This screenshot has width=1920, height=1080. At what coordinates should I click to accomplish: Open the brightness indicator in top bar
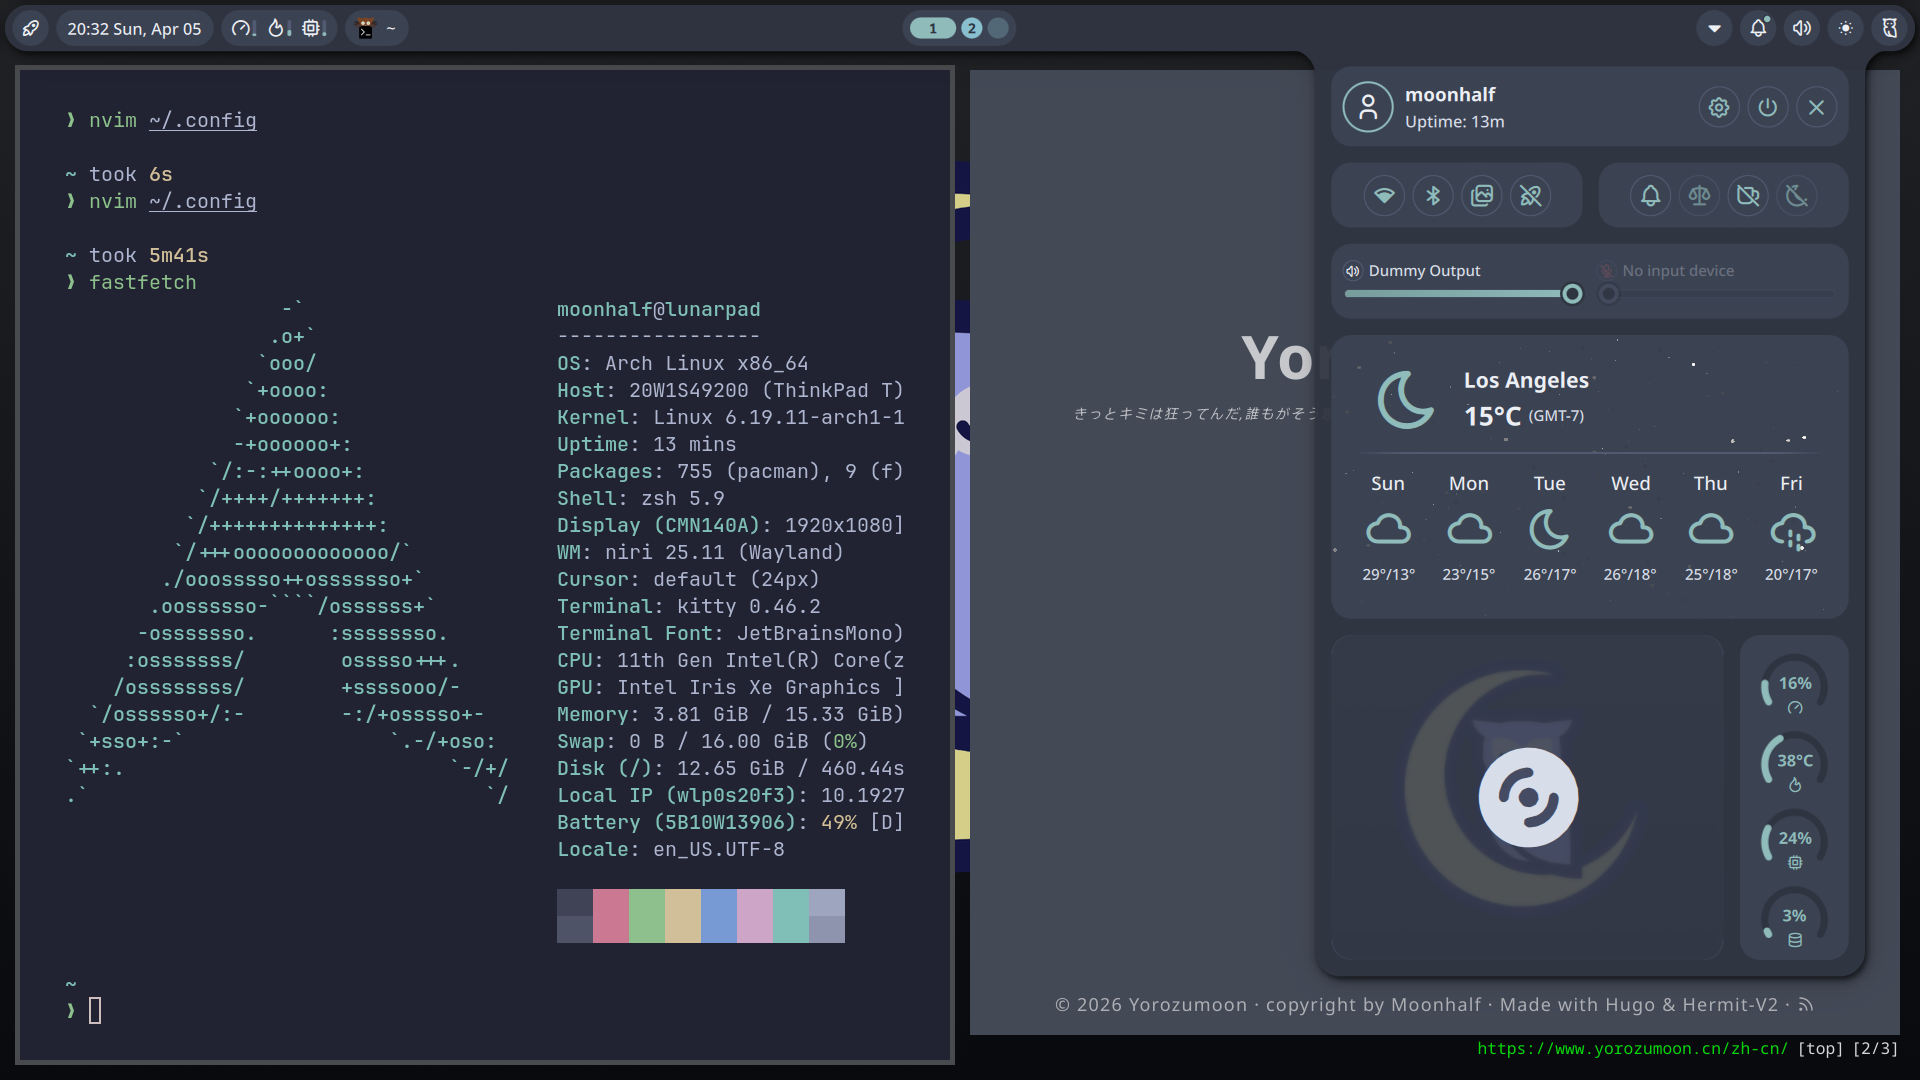tap(1846, 28)
